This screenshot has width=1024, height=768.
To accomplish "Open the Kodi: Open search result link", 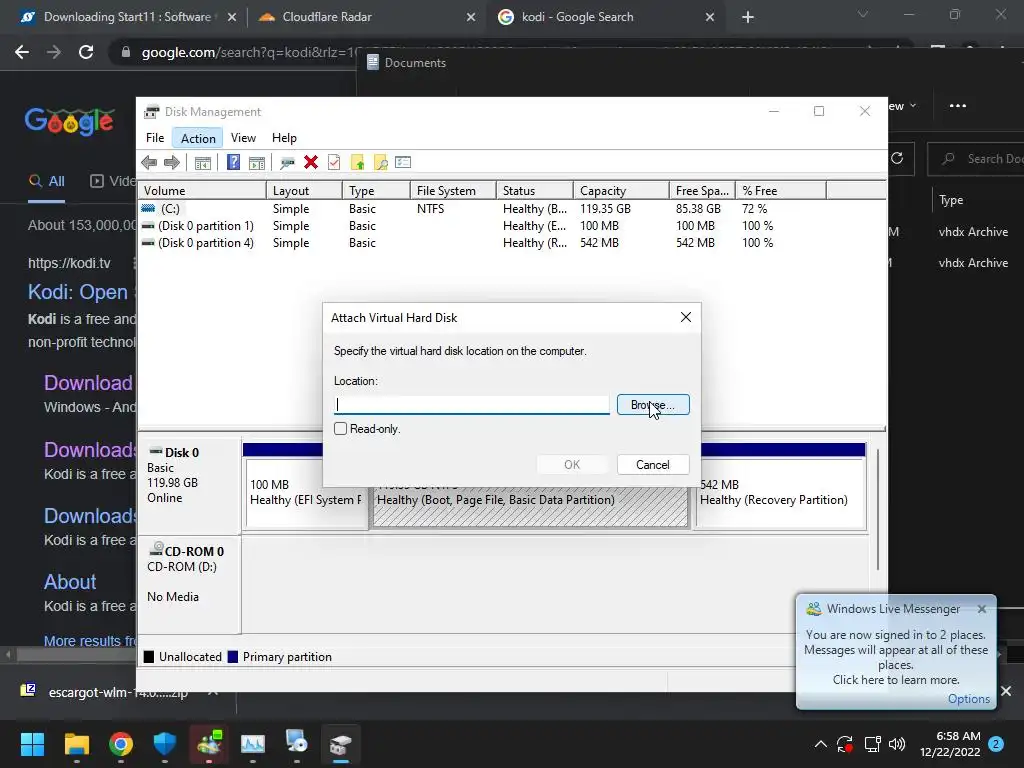I will click(78, 292).
